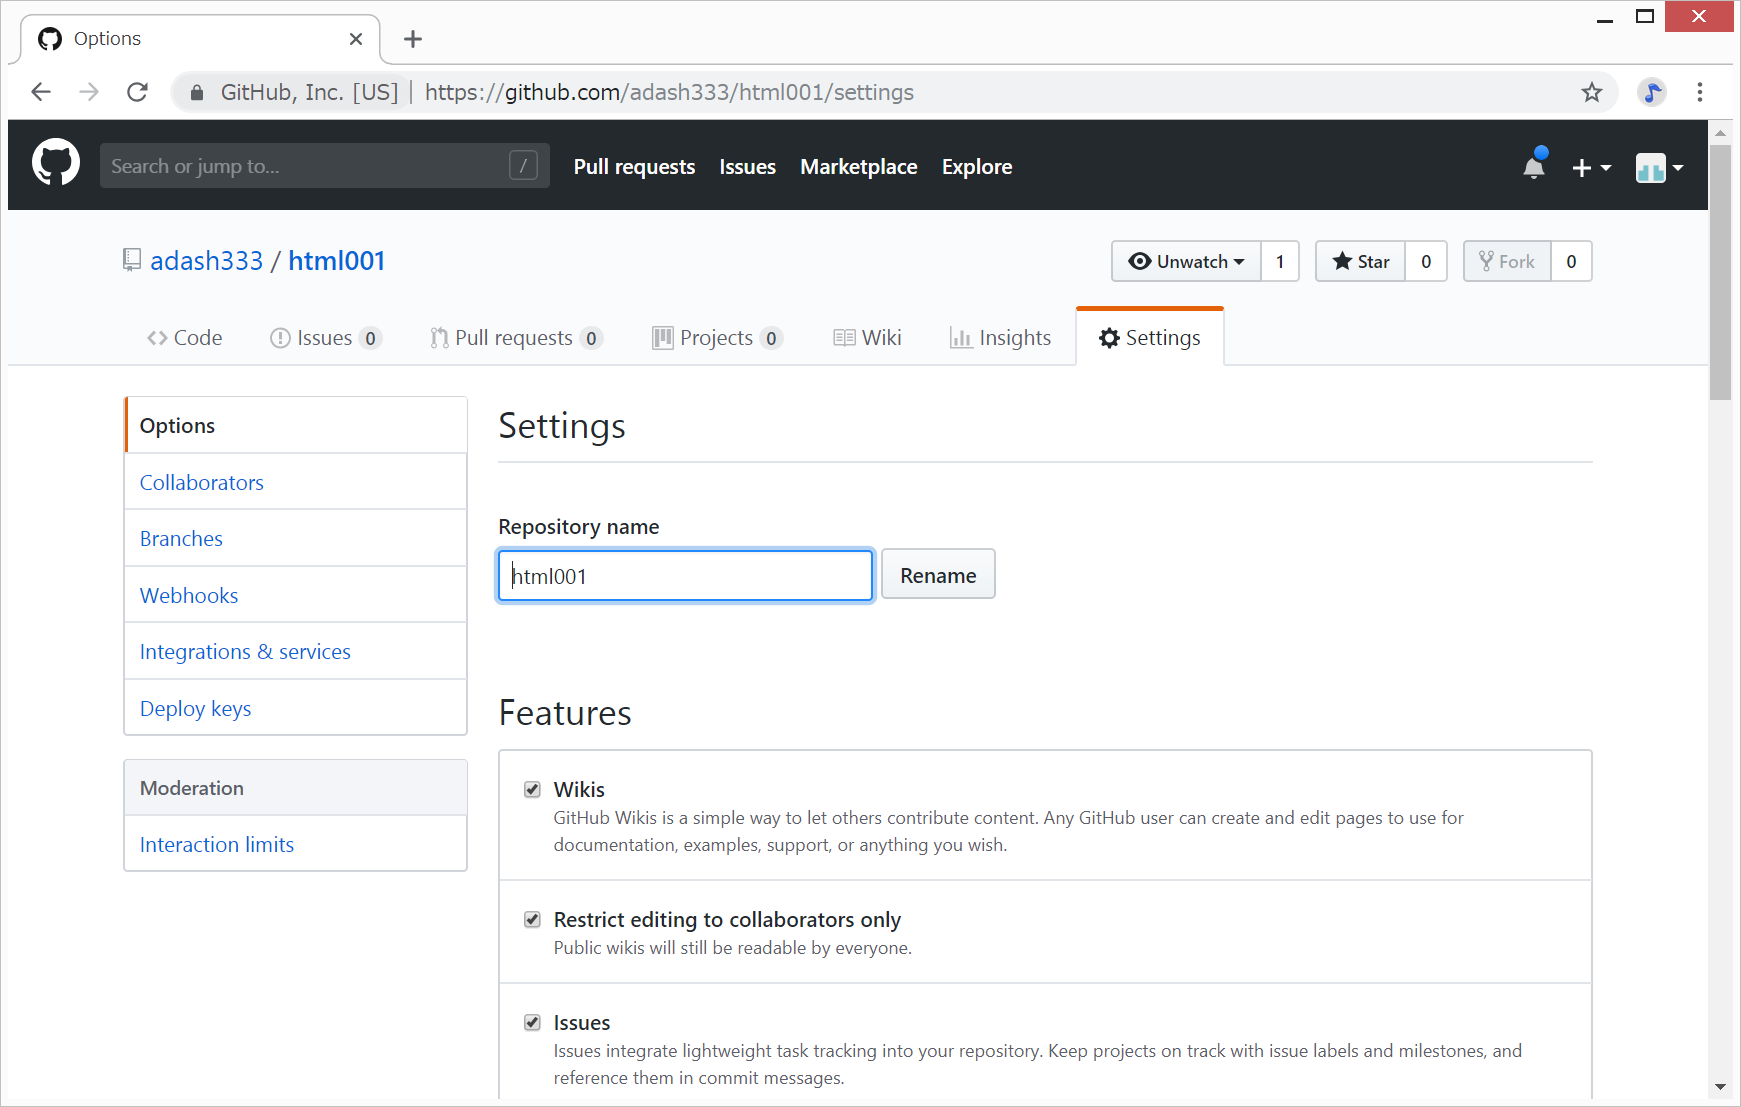Image resolution: width=1741 pixels, height=1107 pixels.
Task: Uncheck the Wikis feature checkbox
Action: [532, 790]
